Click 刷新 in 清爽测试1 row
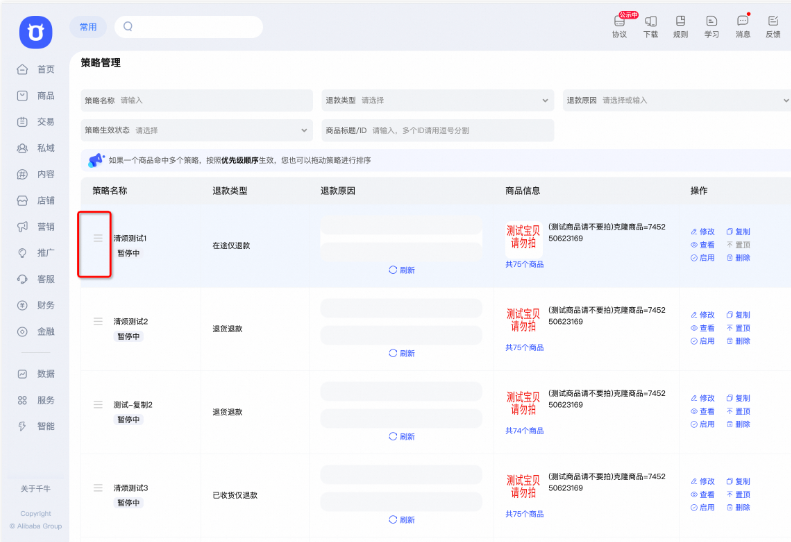Image resolution: width=791 pixels, height=542 pixels. pyautogui.click(x=402, y=270)
